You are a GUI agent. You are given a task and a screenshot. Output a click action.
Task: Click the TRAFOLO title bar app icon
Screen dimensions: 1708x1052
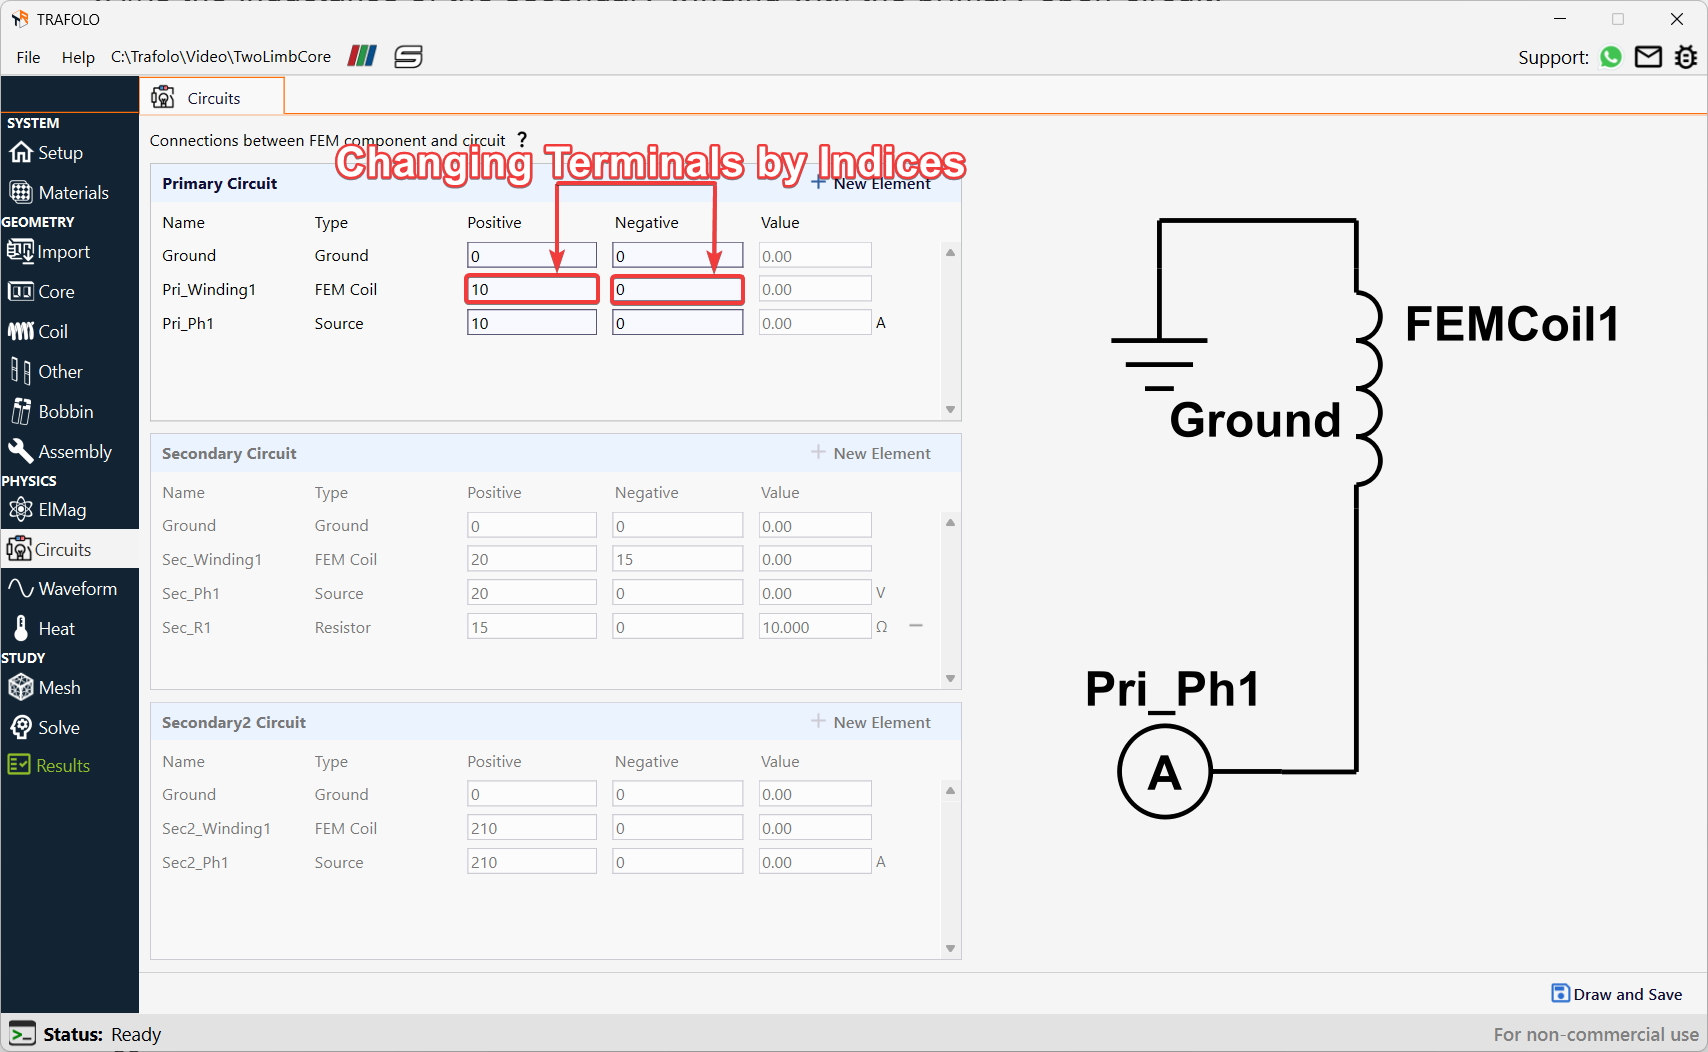coord(20,19)
